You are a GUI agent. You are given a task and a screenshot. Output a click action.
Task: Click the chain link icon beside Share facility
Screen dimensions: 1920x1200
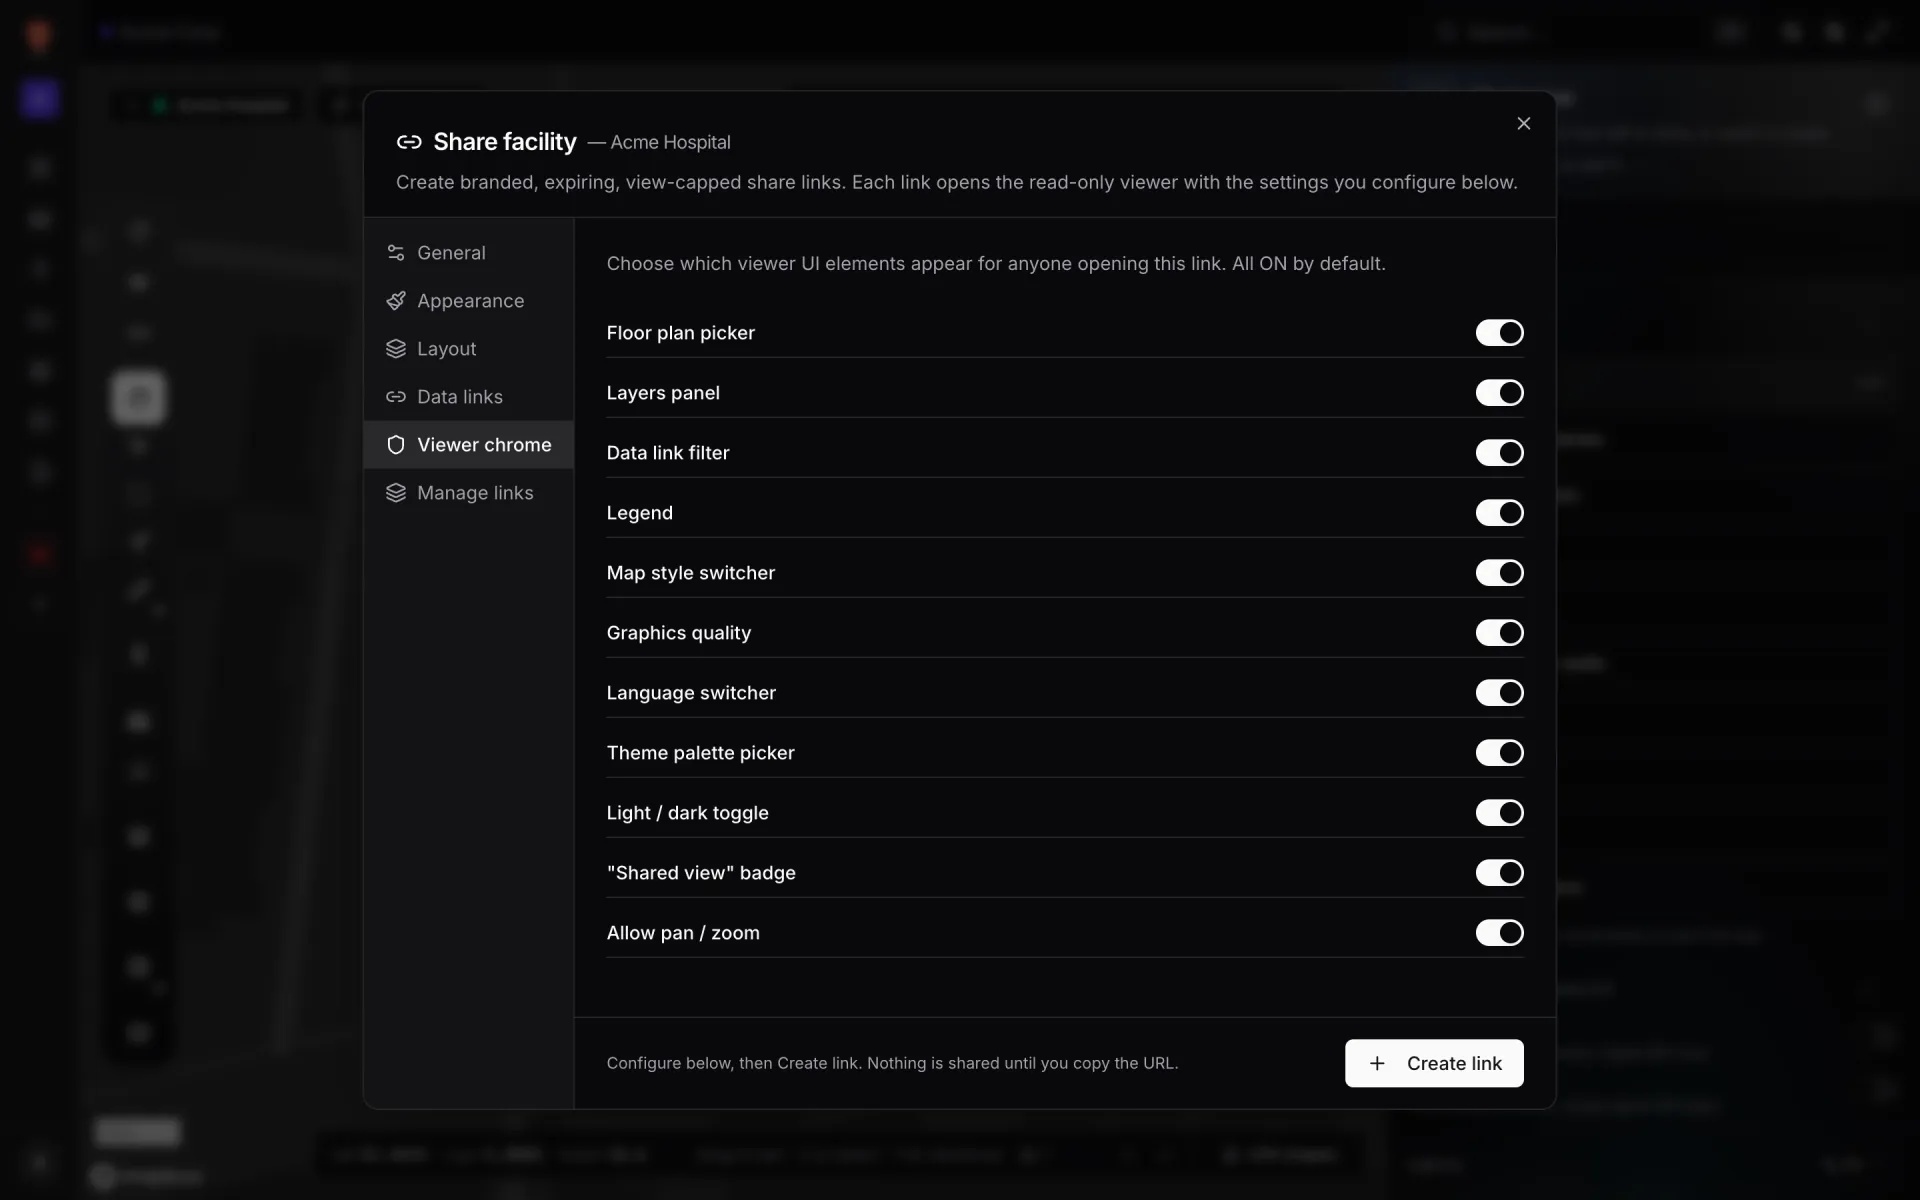pyautogui.click(x=408, y=142)
